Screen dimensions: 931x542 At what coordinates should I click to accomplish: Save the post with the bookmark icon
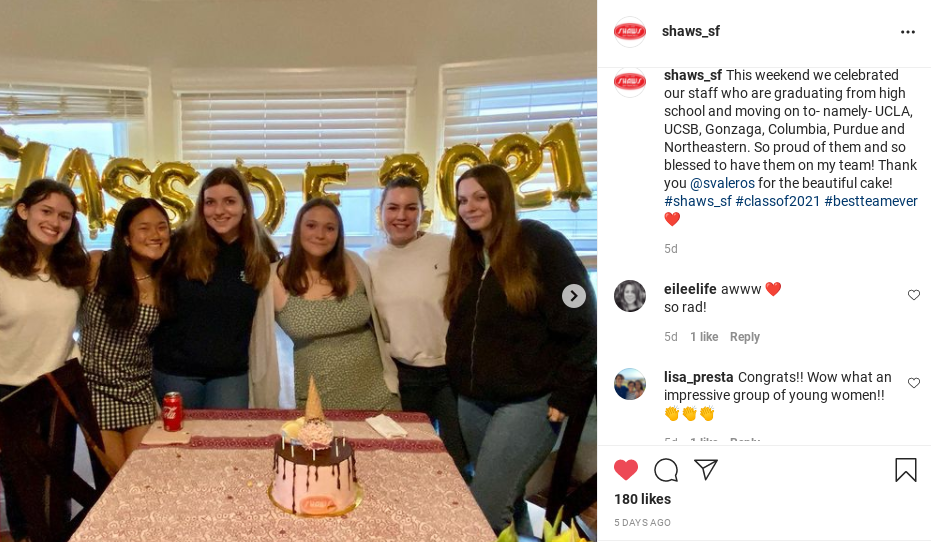coord(905,470)
